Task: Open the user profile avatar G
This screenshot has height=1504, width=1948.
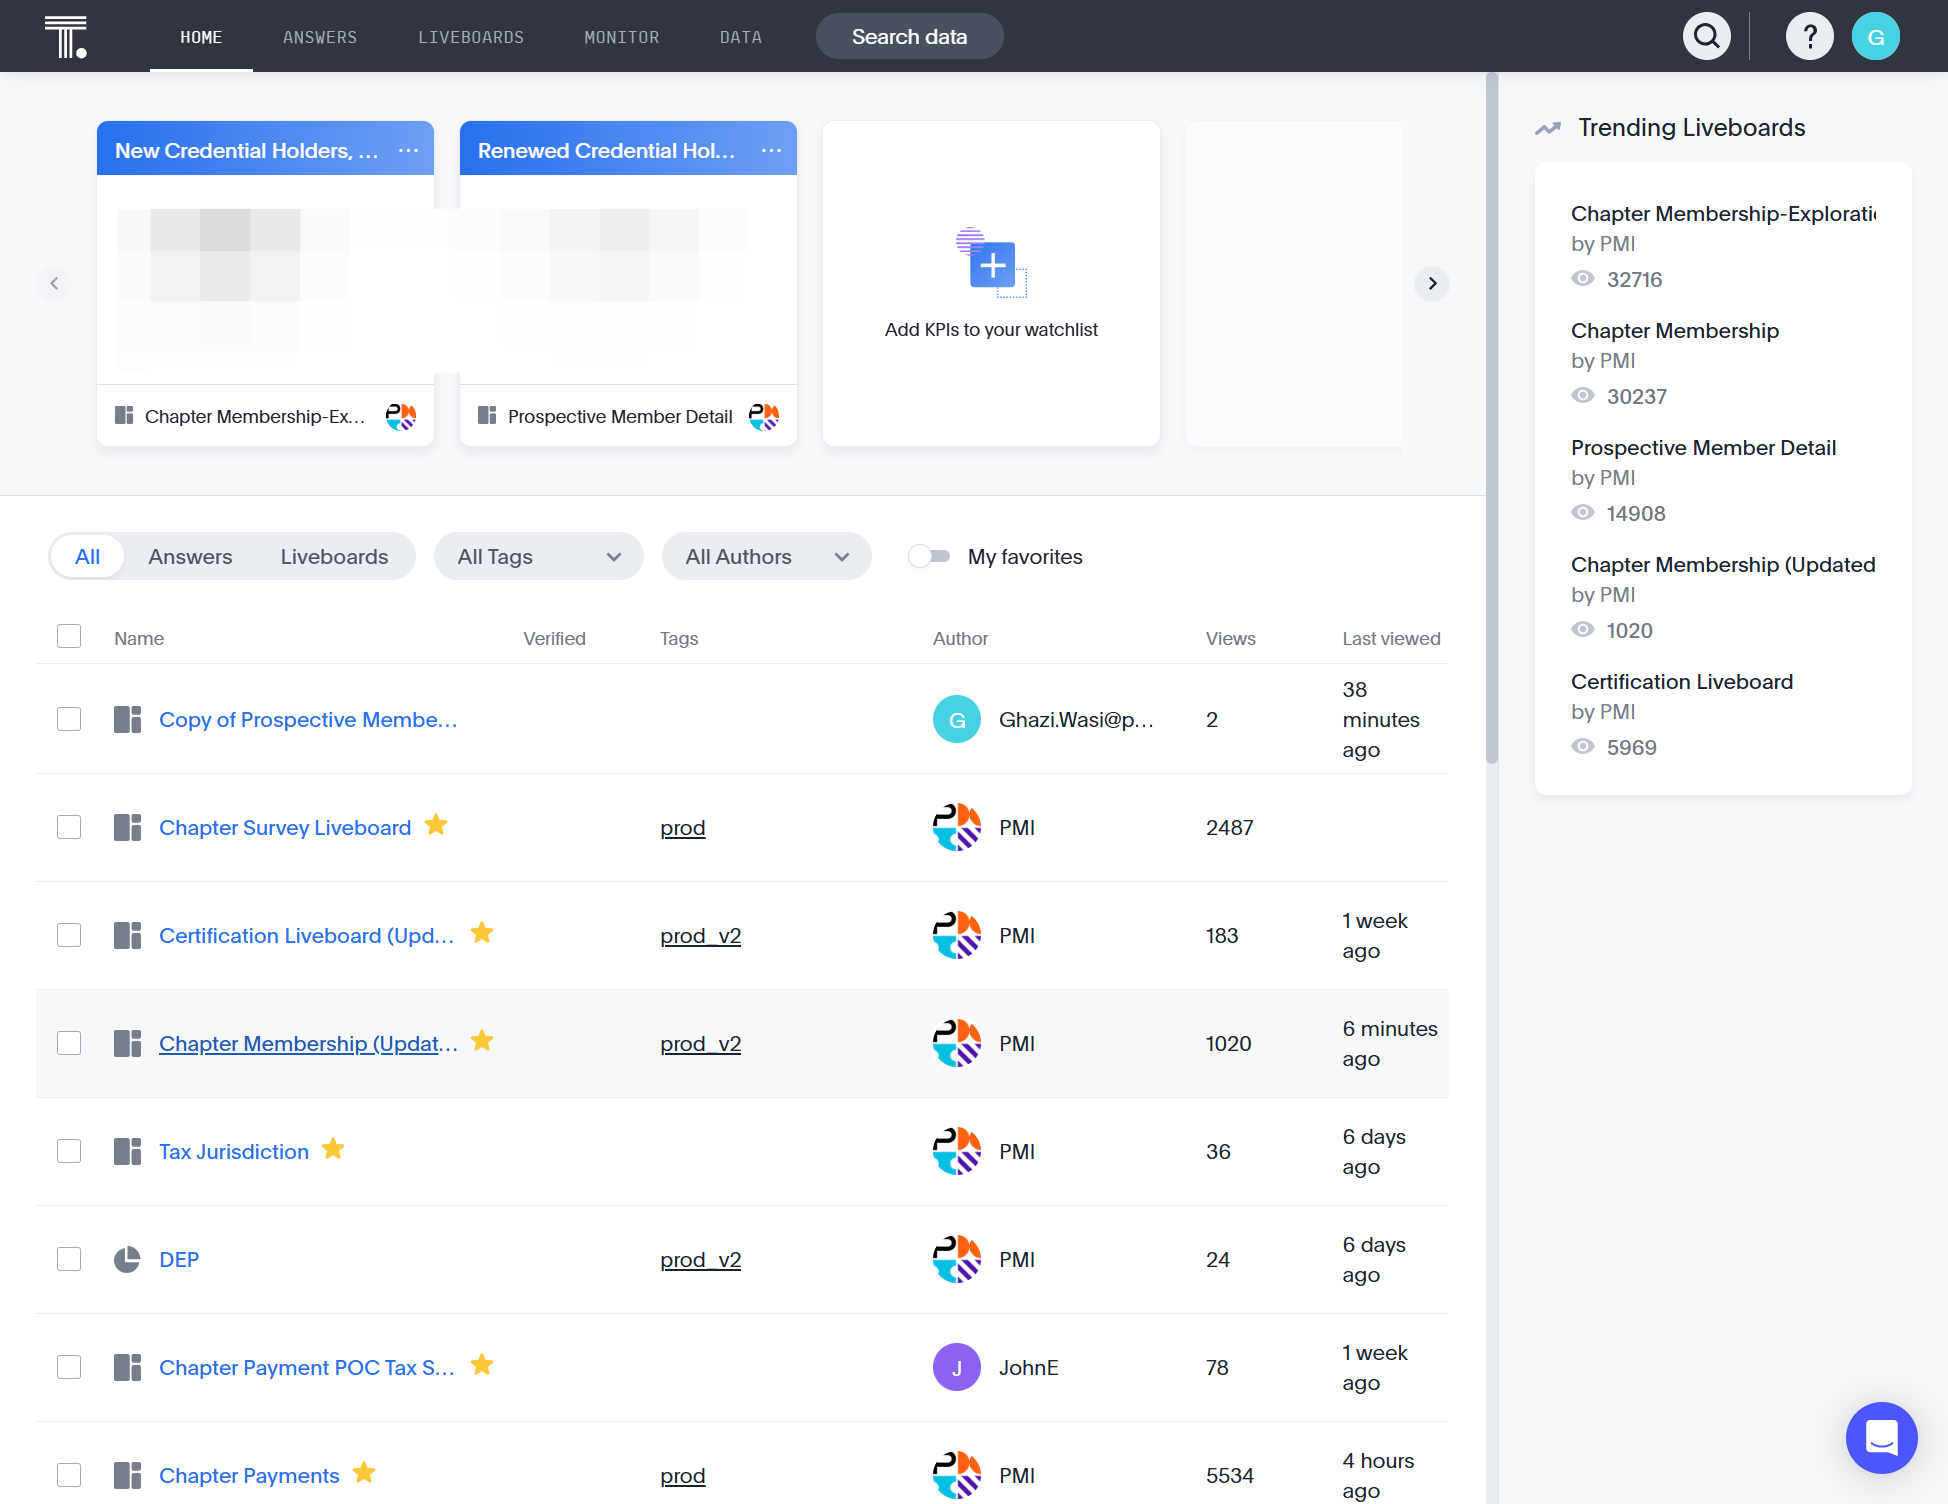Action: [x=1875, y=37]
